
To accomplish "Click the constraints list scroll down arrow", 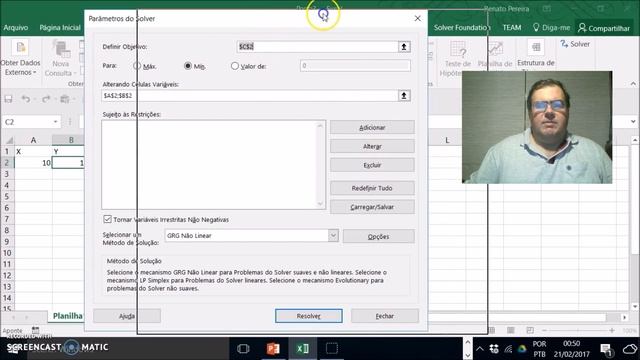I will (320, 204).
